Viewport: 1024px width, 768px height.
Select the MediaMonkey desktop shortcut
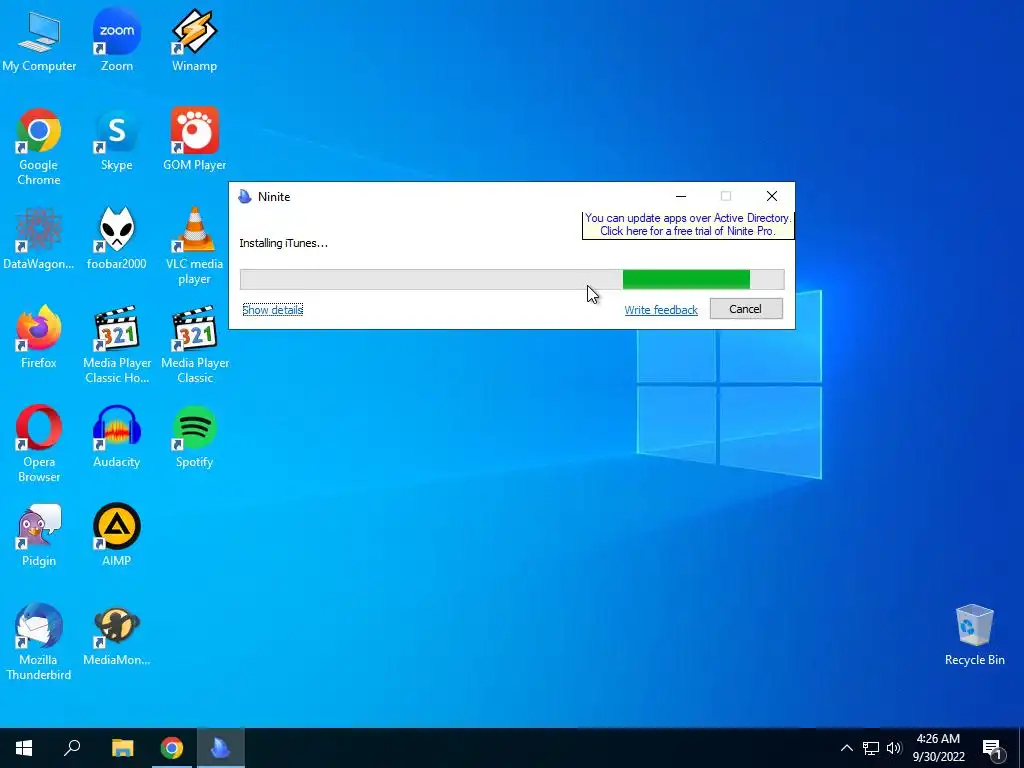coord(116,635)
